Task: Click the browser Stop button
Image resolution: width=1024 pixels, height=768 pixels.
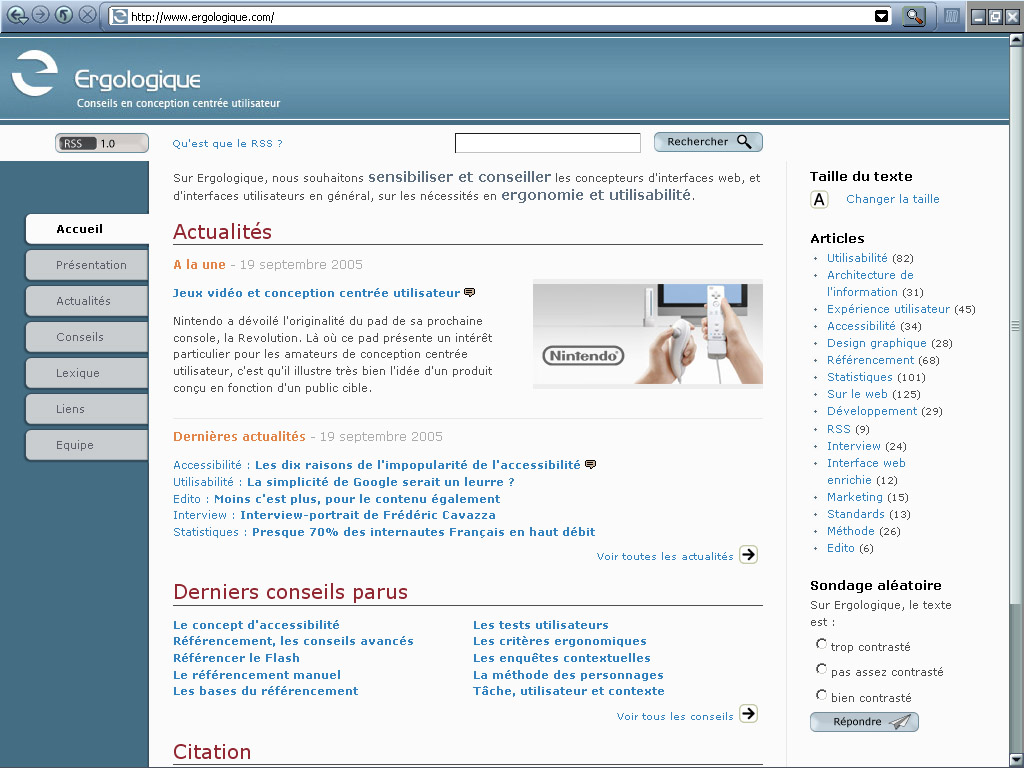Action: click(x=88, y=15)
